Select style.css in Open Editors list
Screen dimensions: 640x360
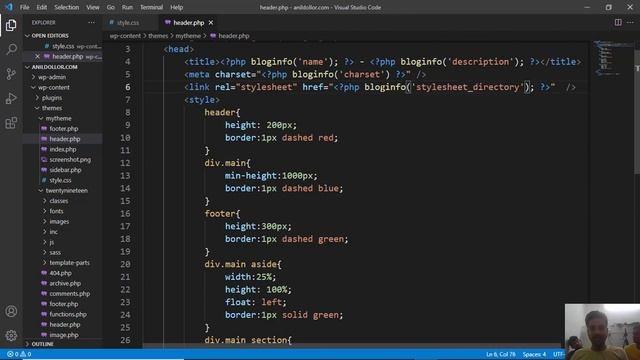tap(63, 46)
